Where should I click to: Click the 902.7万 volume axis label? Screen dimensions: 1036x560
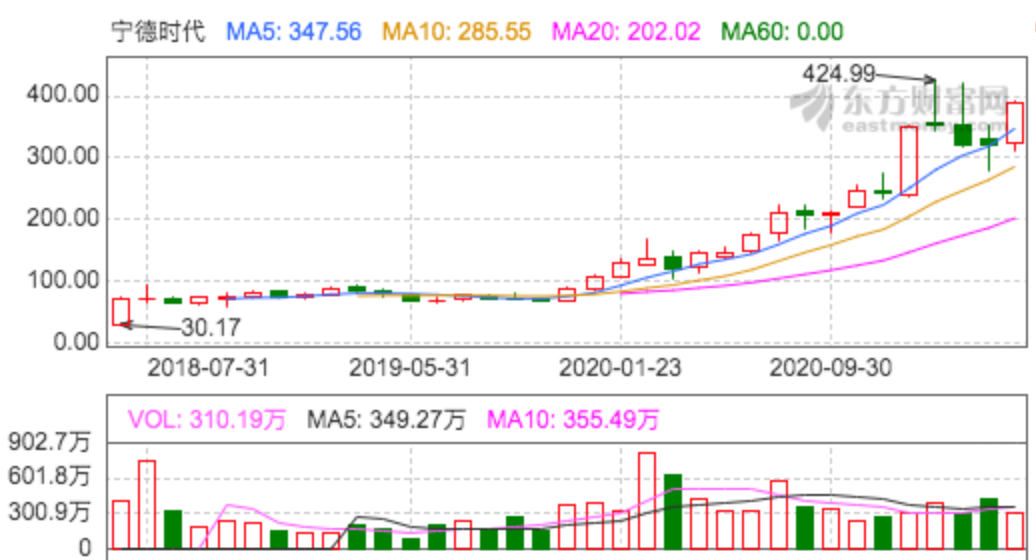click(x=49, y=442)
